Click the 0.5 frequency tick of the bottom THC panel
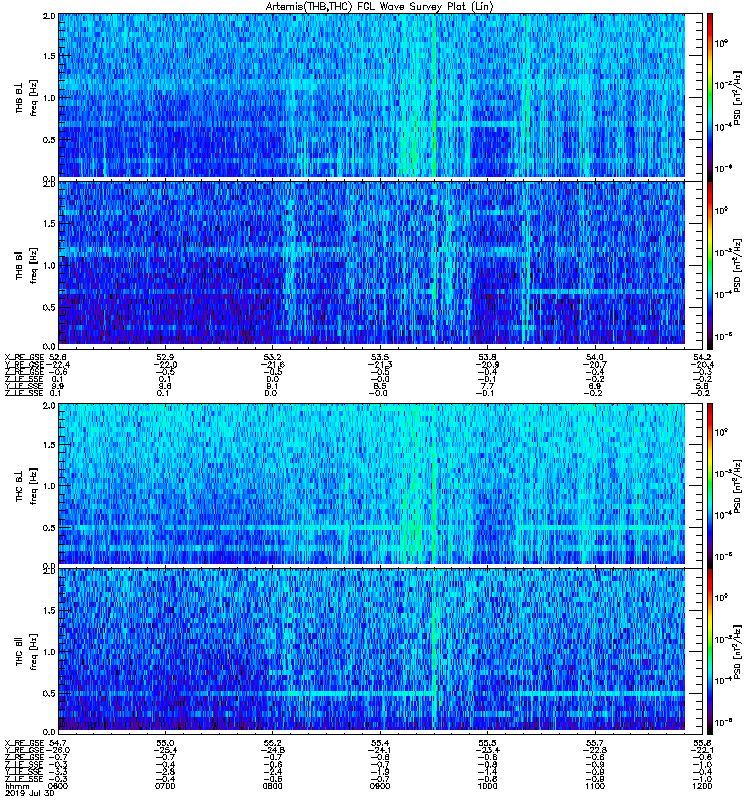Viewport: 750px width, 800px height. point(49,693)
